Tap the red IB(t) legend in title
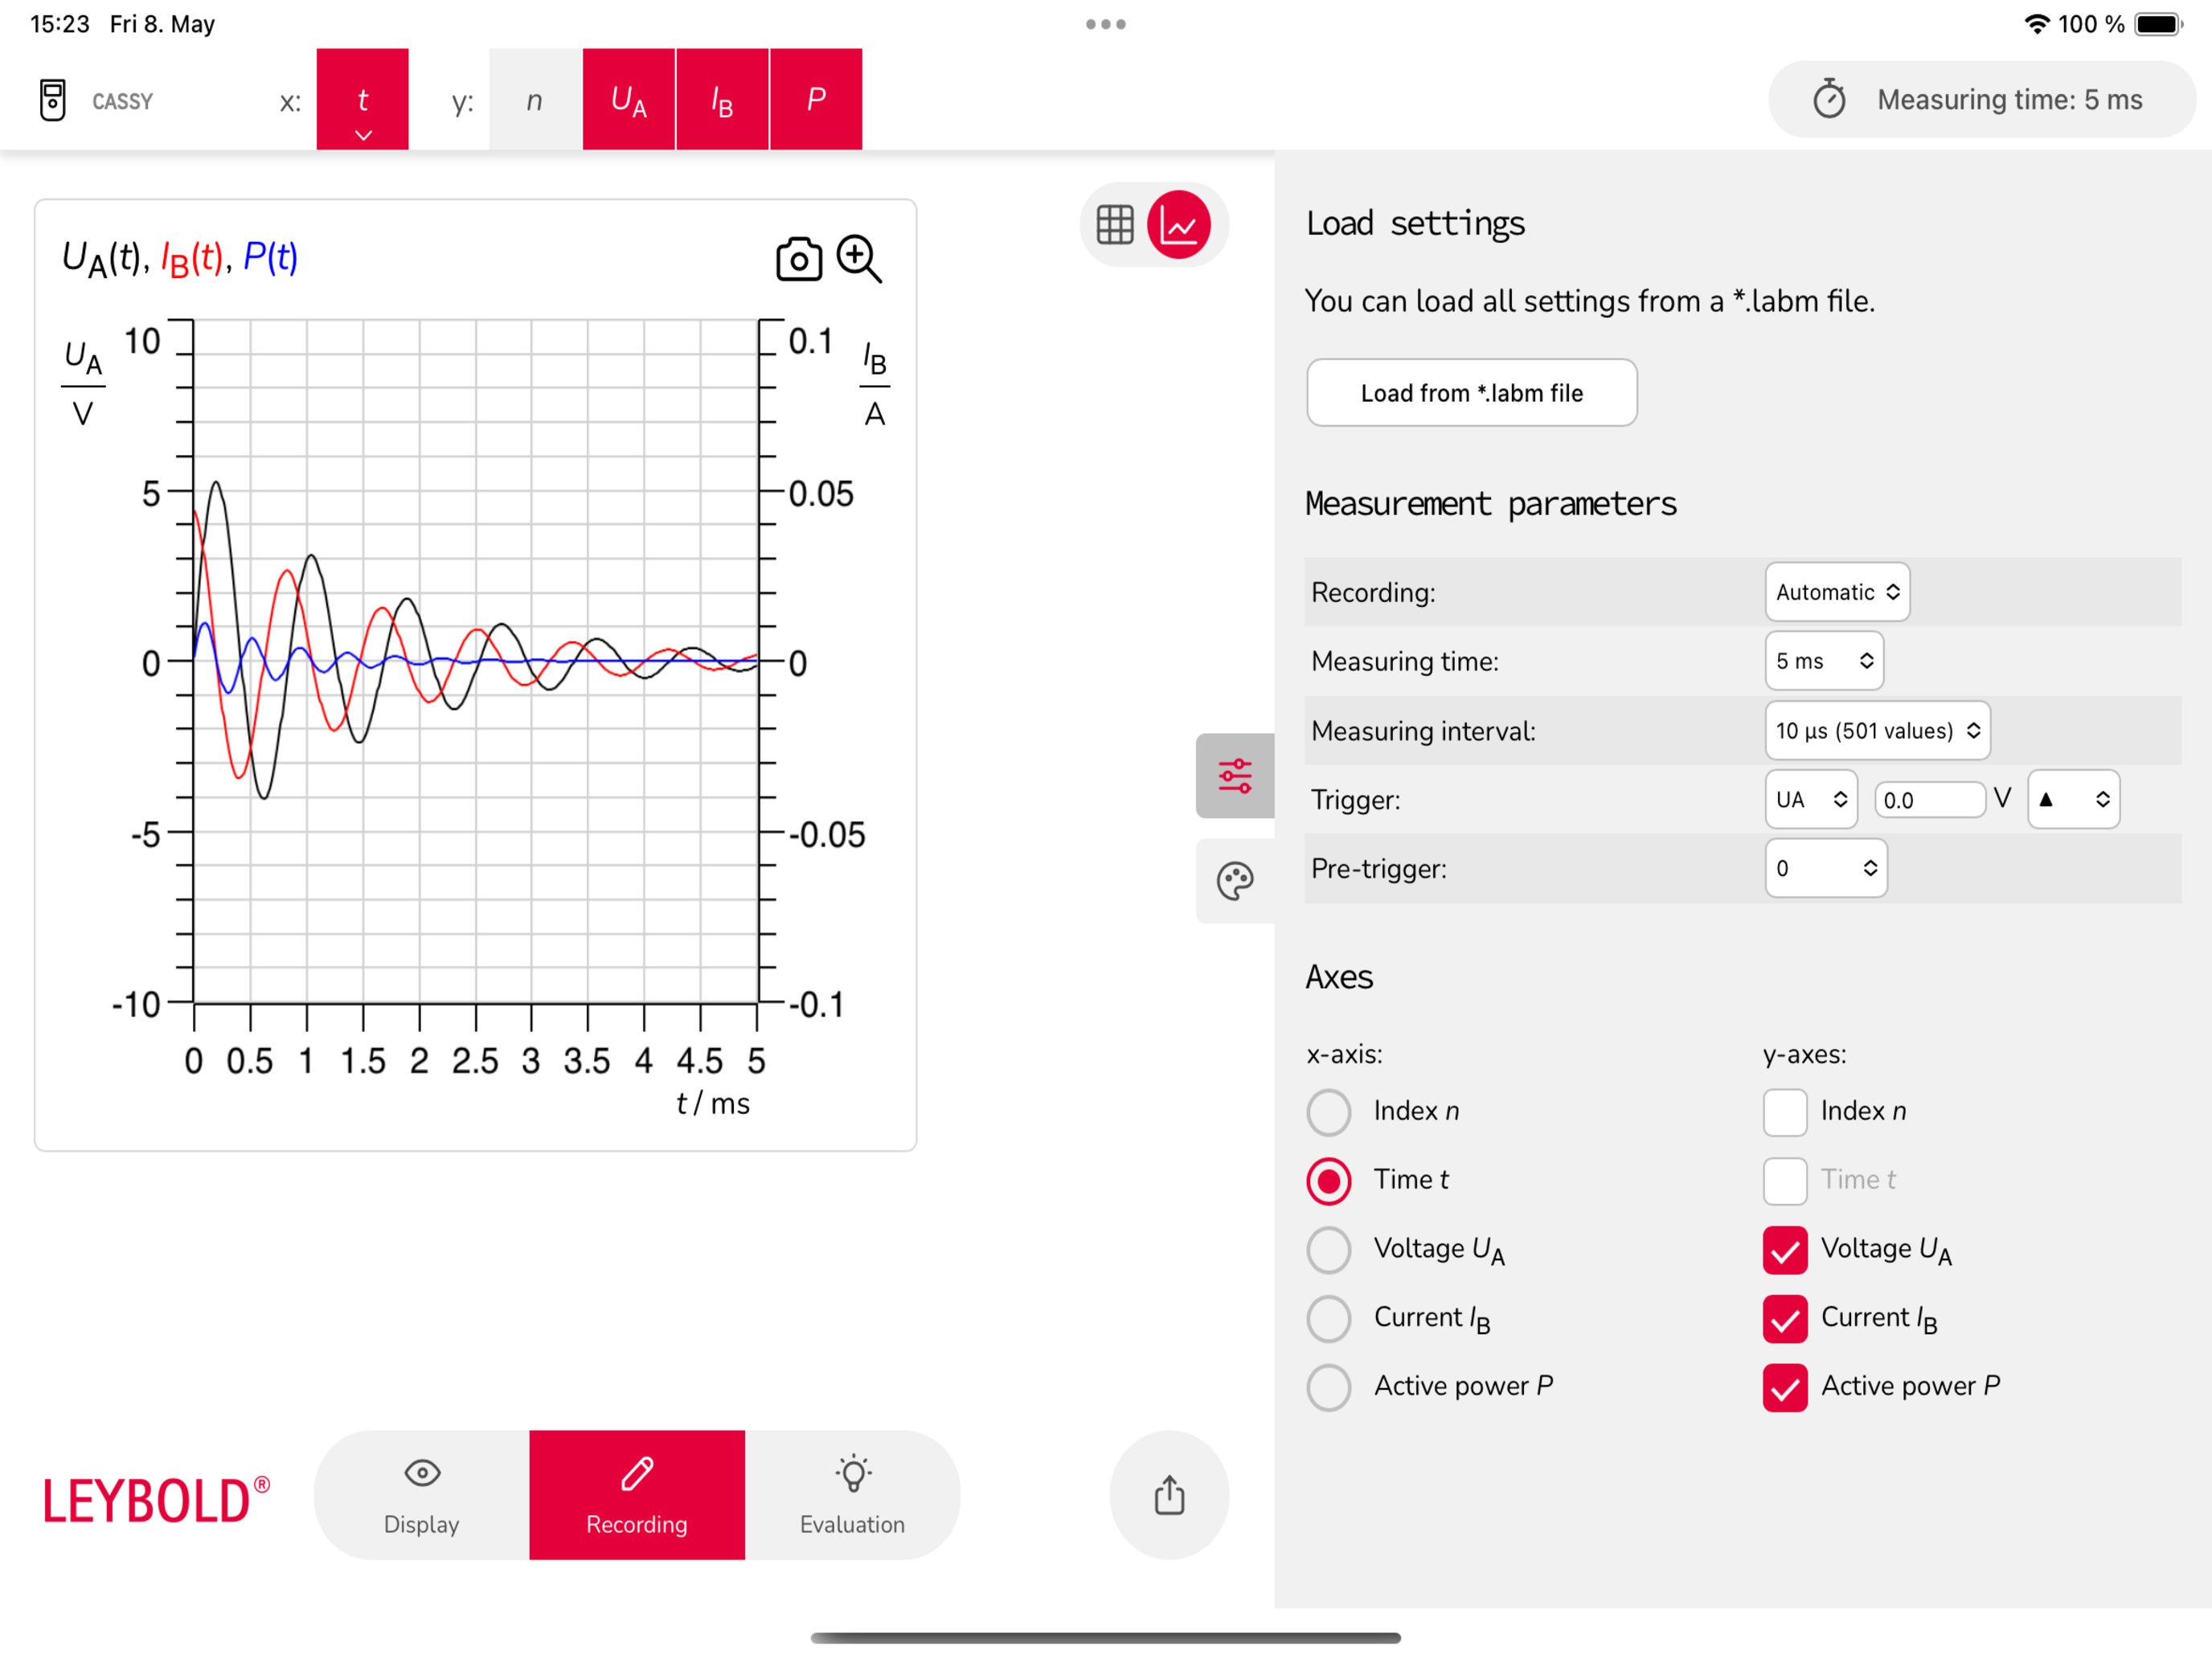 point(192,259)
